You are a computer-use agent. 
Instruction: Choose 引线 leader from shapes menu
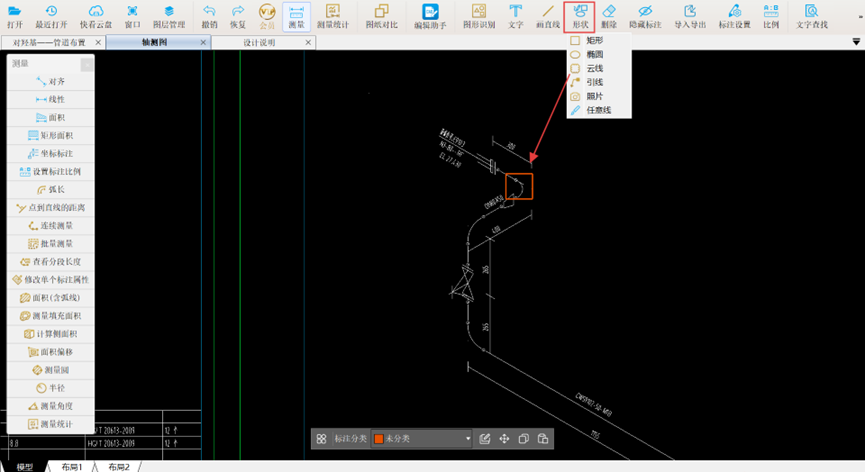tap(599, 82)
